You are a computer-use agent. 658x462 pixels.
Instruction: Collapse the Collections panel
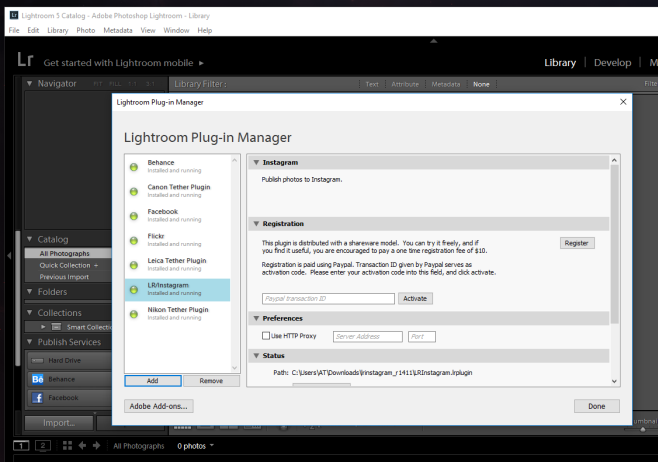tap(29, 313)
